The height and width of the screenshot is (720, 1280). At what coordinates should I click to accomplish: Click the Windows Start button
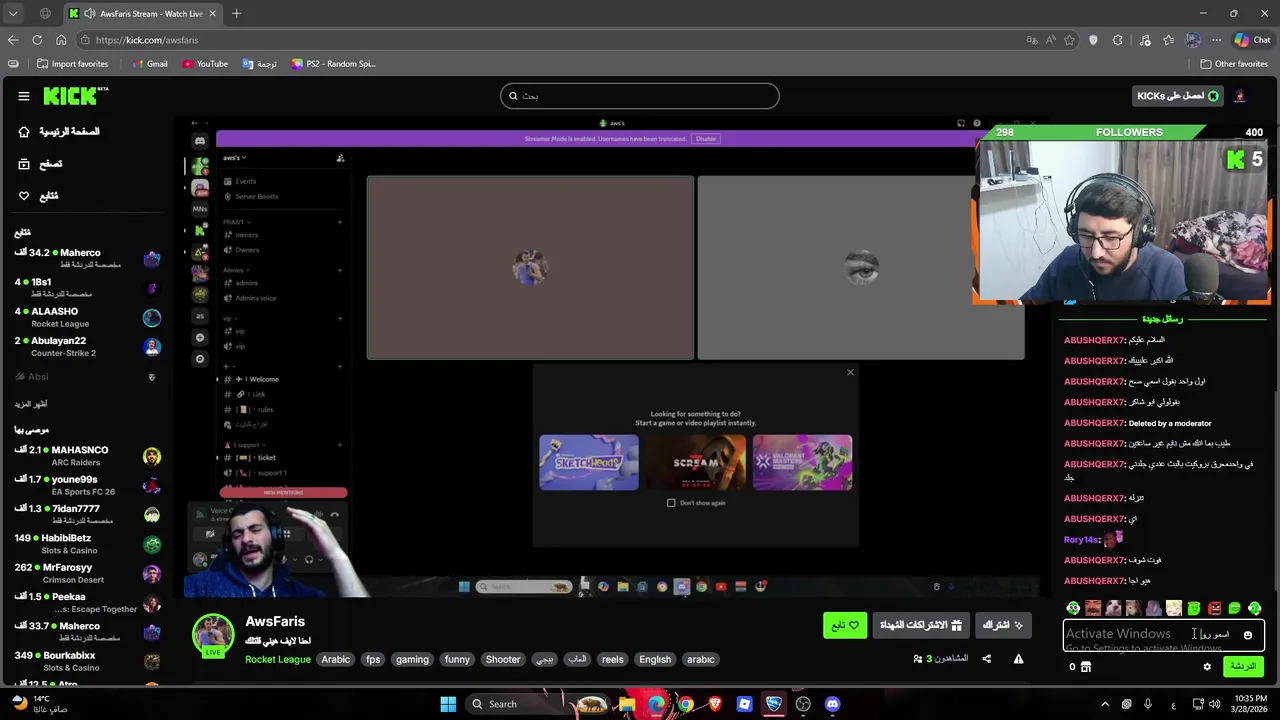(448, 704)
